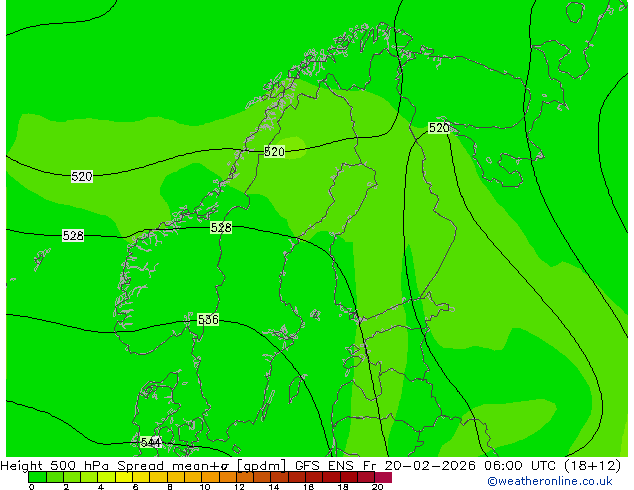Select the dark red legend swatch starting at 18

pyautogui.click(x=350, y=477)
